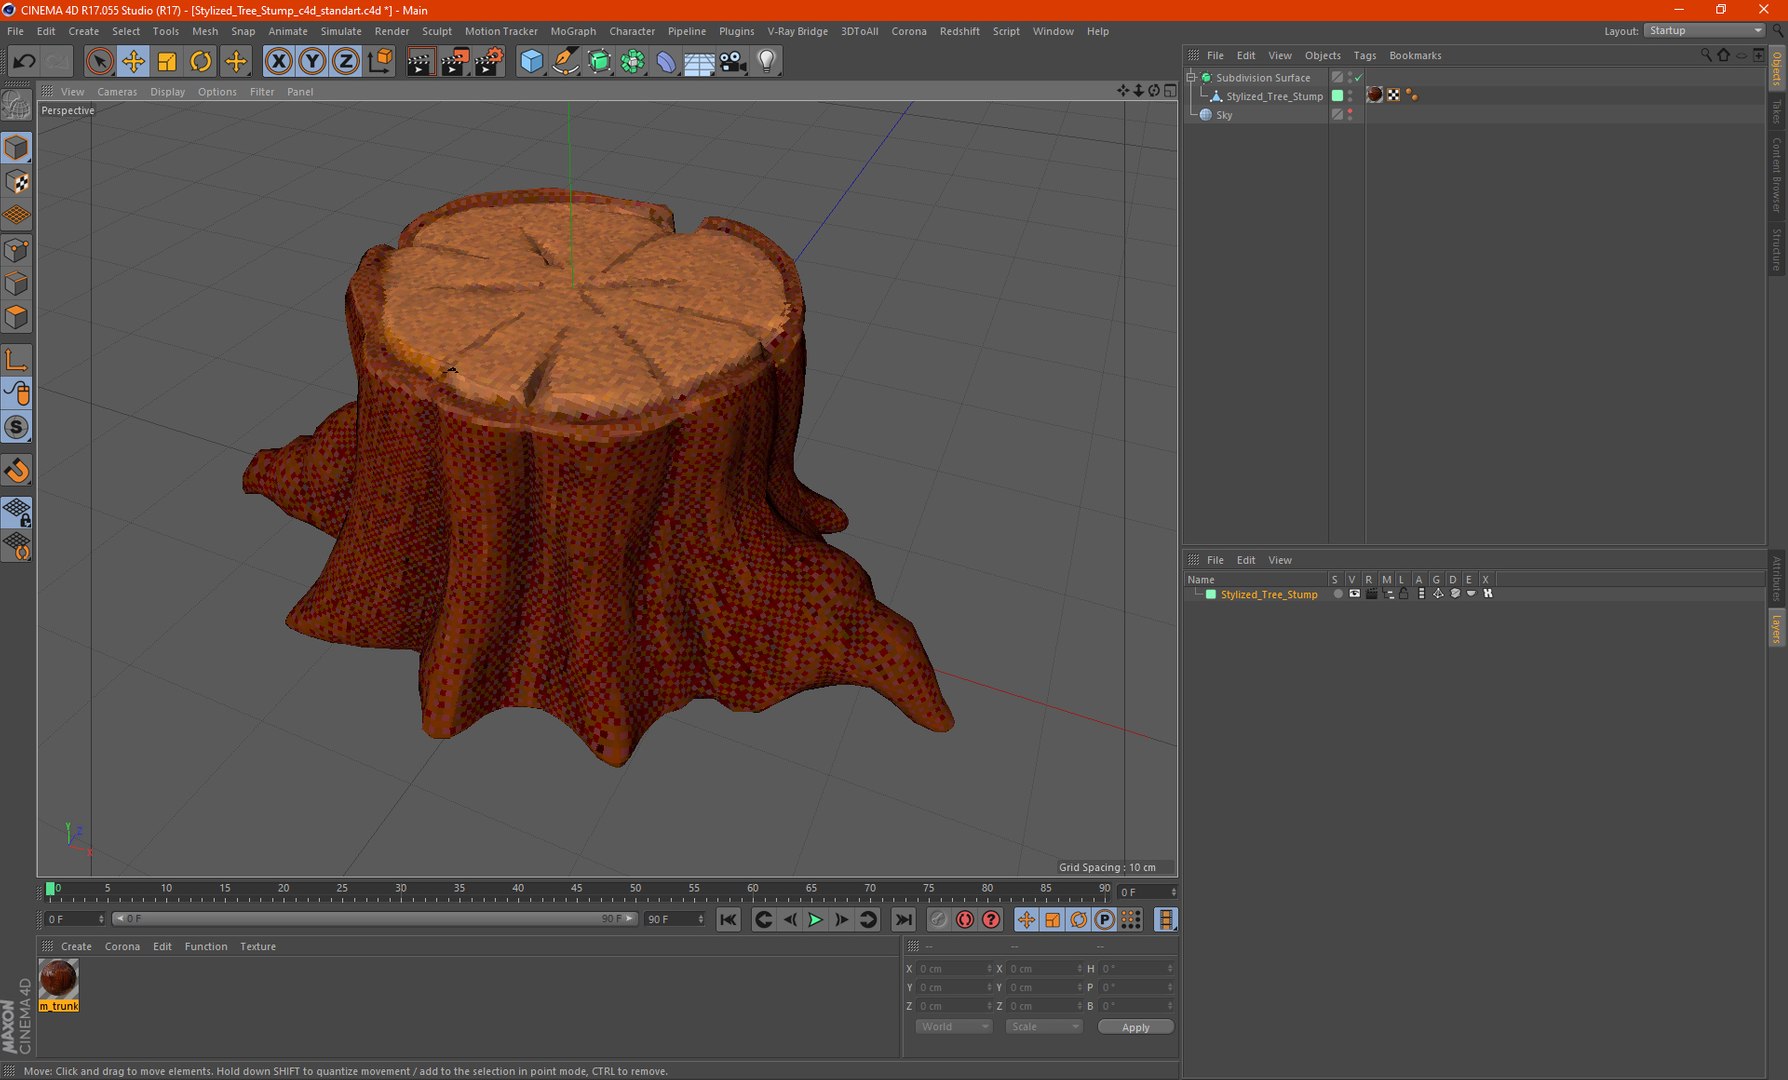This screenshot has height=1080, width=1788.
Task: Switch to Content Browser side tab
Action: coord(1777,174)
